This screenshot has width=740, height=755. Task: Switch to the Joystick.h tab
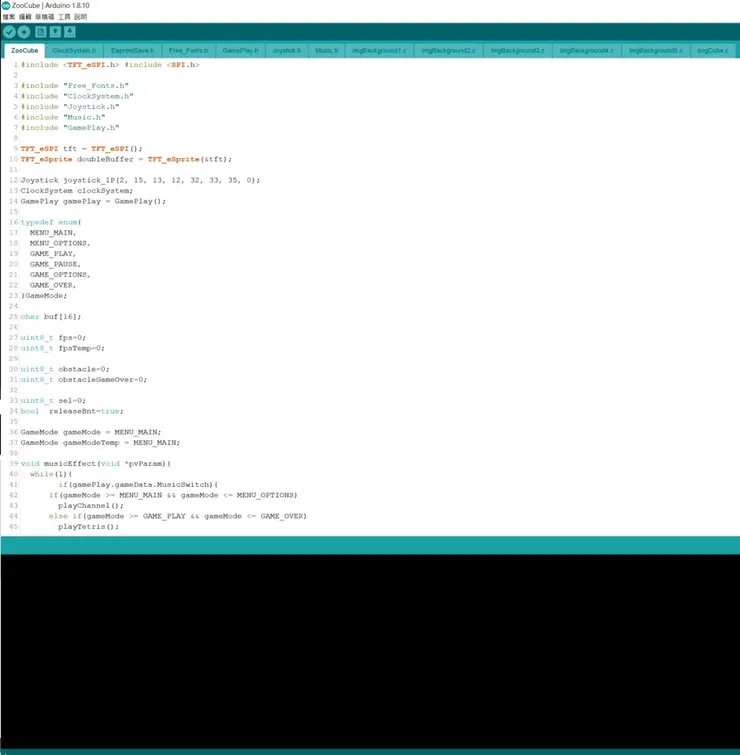(286, 51)
